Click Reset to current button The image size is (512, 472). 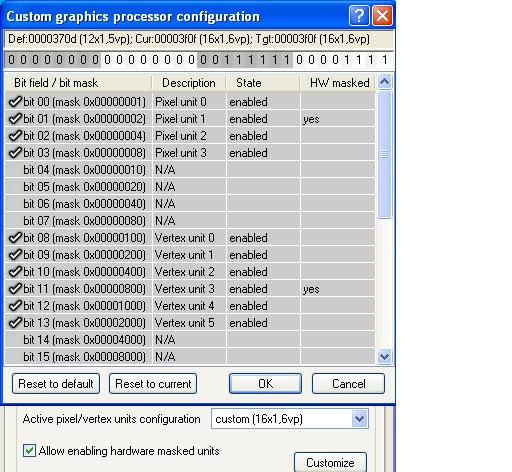[153, 384]
